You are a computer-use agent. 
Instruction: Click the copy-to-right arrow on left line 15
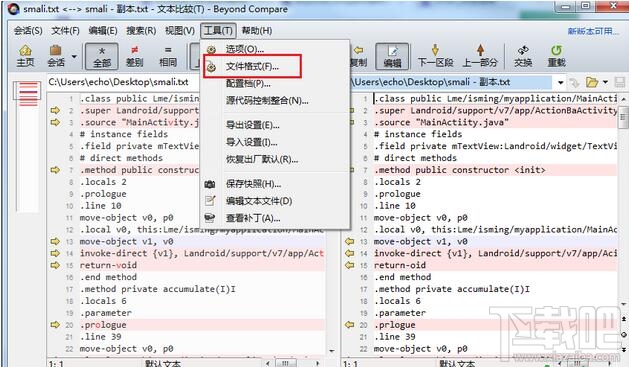pos(55,265)
